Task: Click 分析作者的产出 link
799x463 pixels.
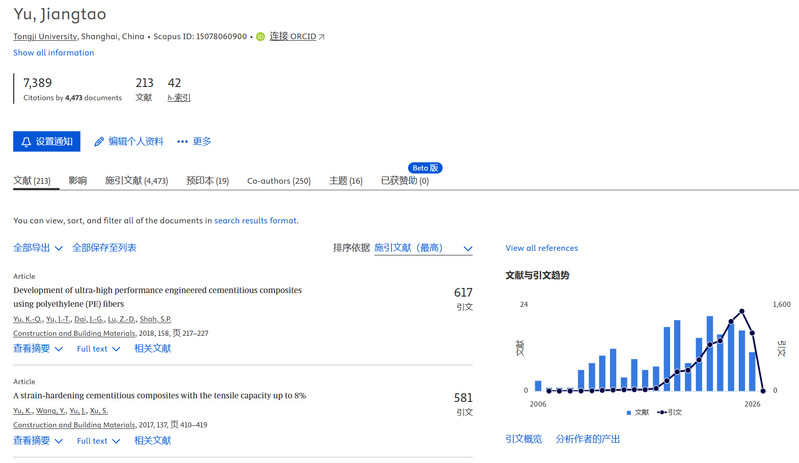Action: [588, 439]
